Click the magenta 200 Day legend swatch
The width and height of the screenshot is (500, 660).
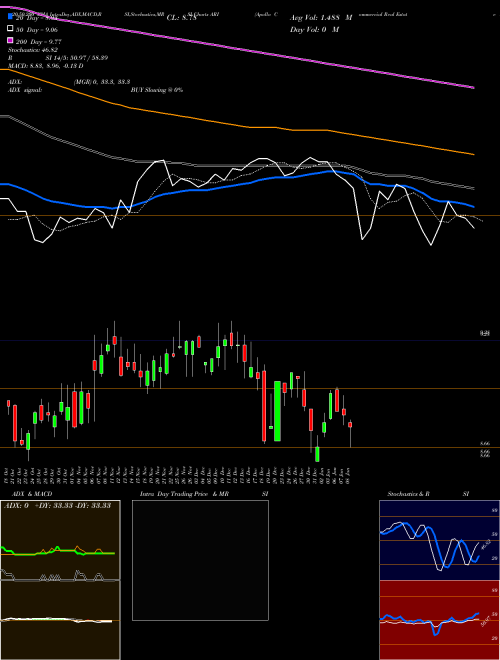[10, 40]
